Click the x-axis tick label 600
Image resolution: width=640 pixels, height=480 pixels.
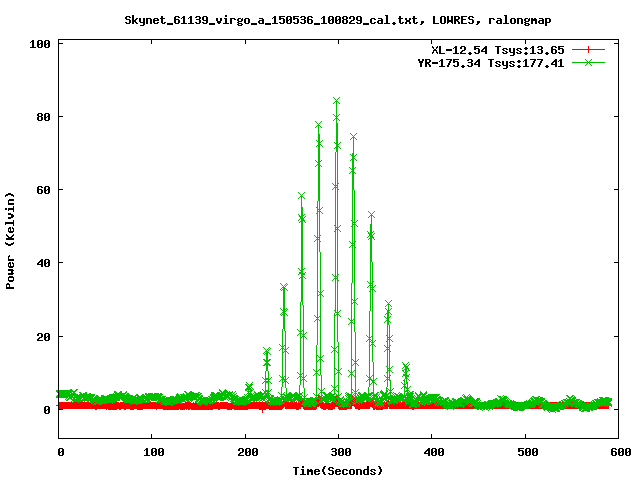click(618, 453)
